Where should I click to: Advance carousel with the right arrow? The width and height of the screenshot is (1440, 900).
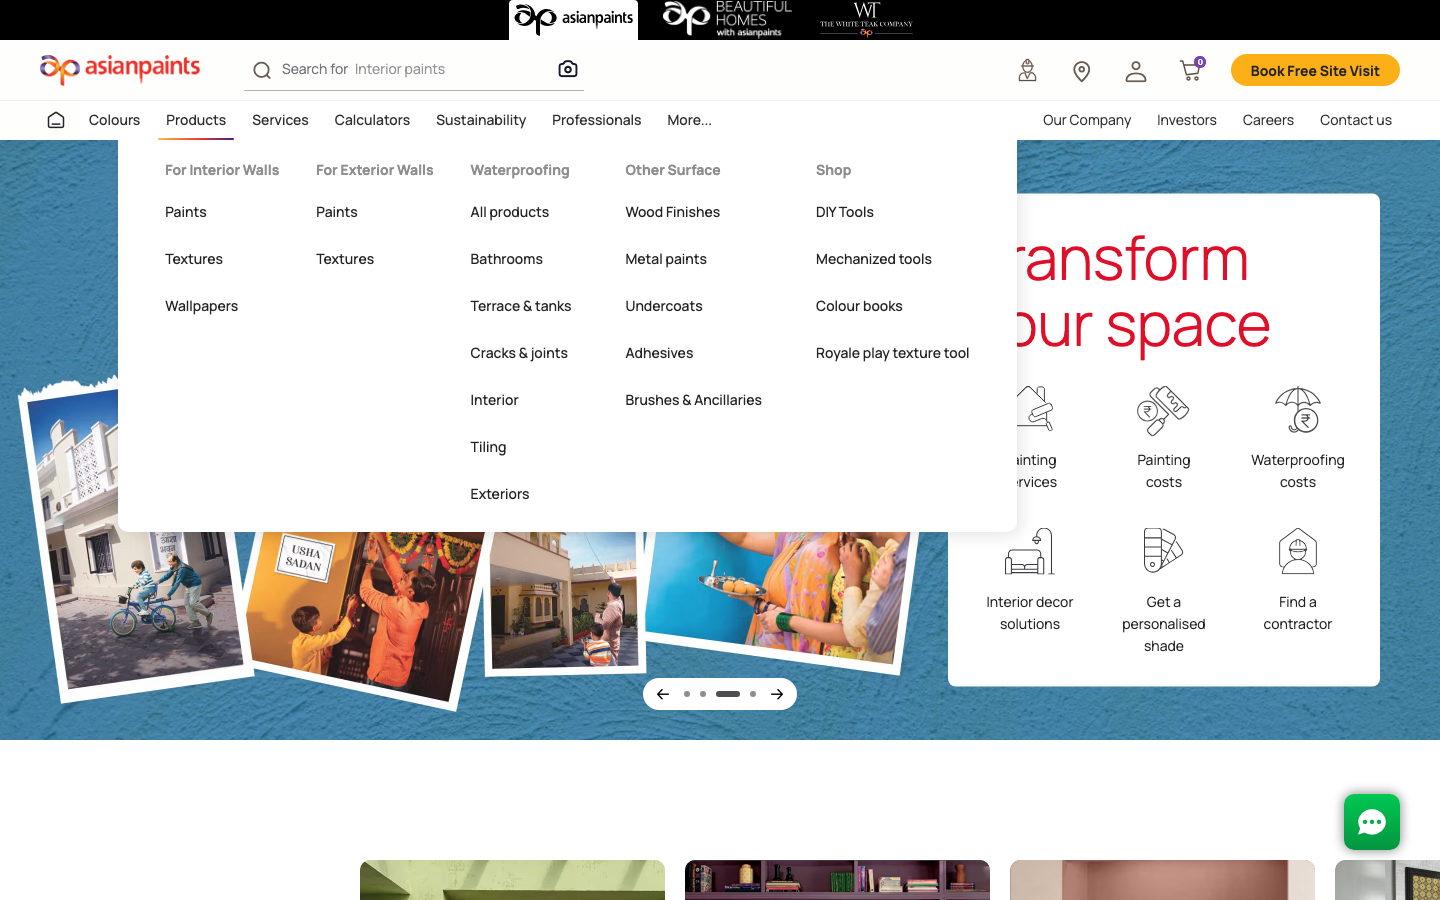pos(777,694)
